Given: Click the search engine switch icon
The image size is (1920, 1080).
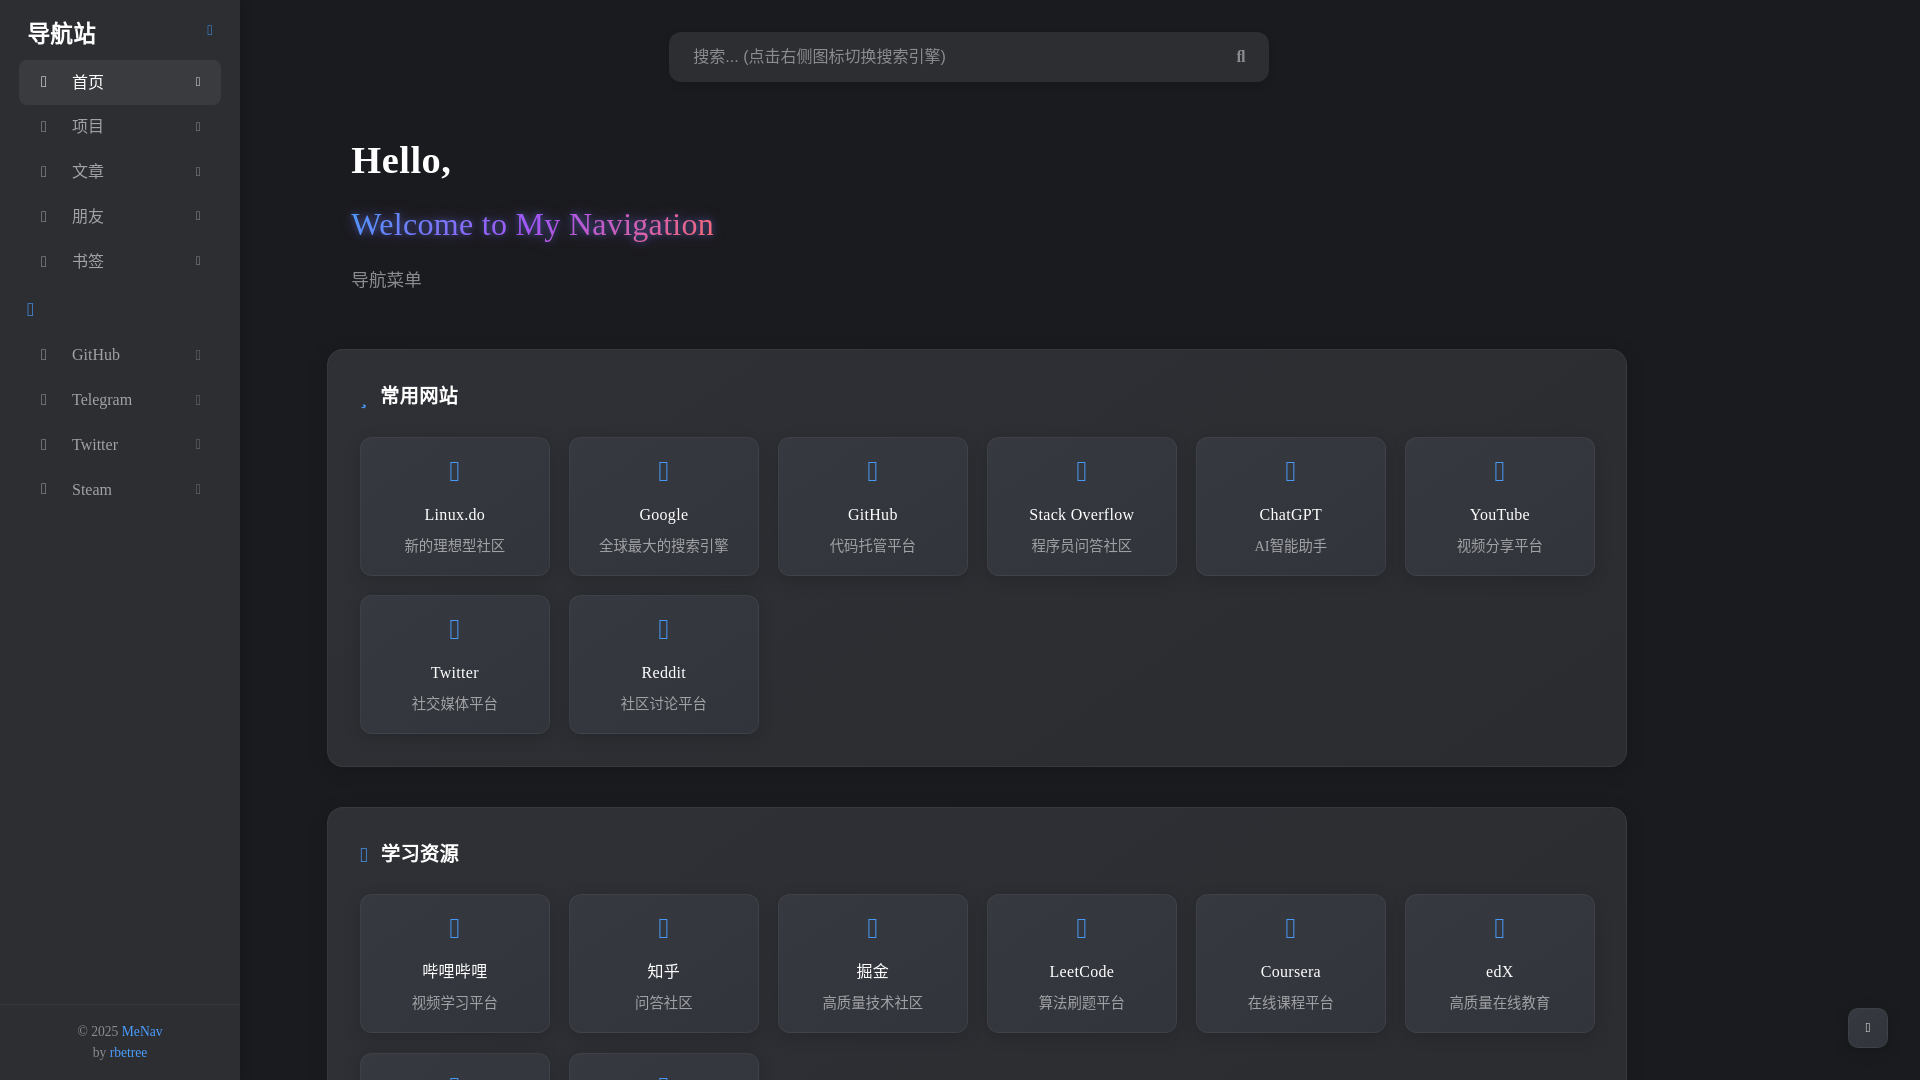Looking at the screenshot, I should 1241,57.
